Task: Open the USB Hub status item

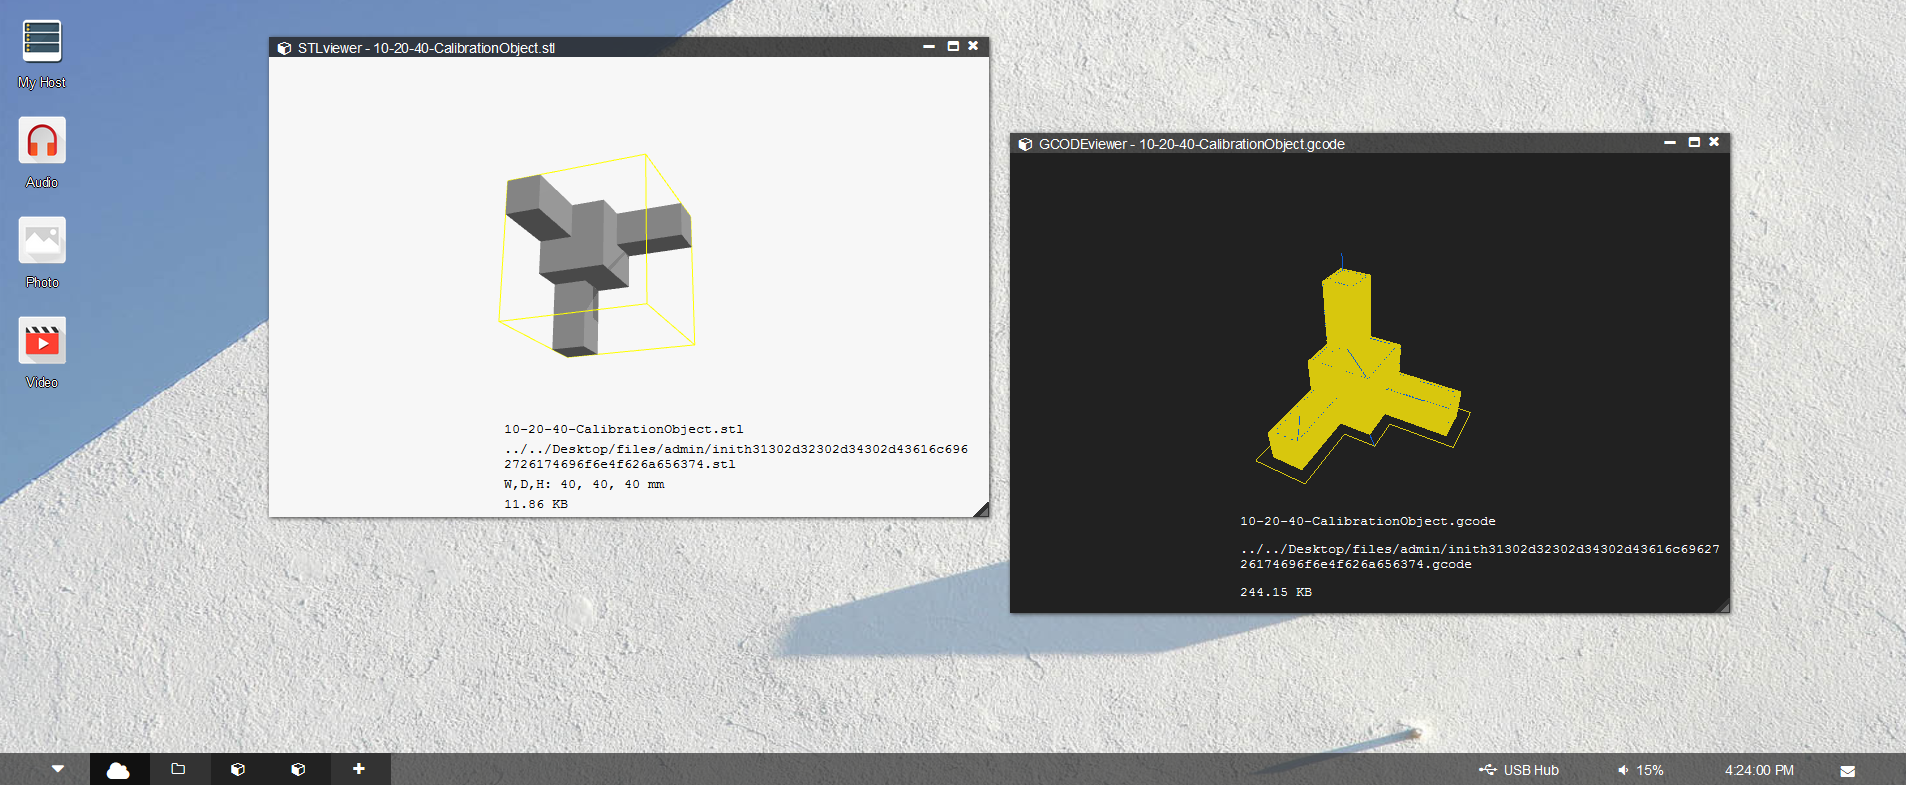Action: 1519,770
